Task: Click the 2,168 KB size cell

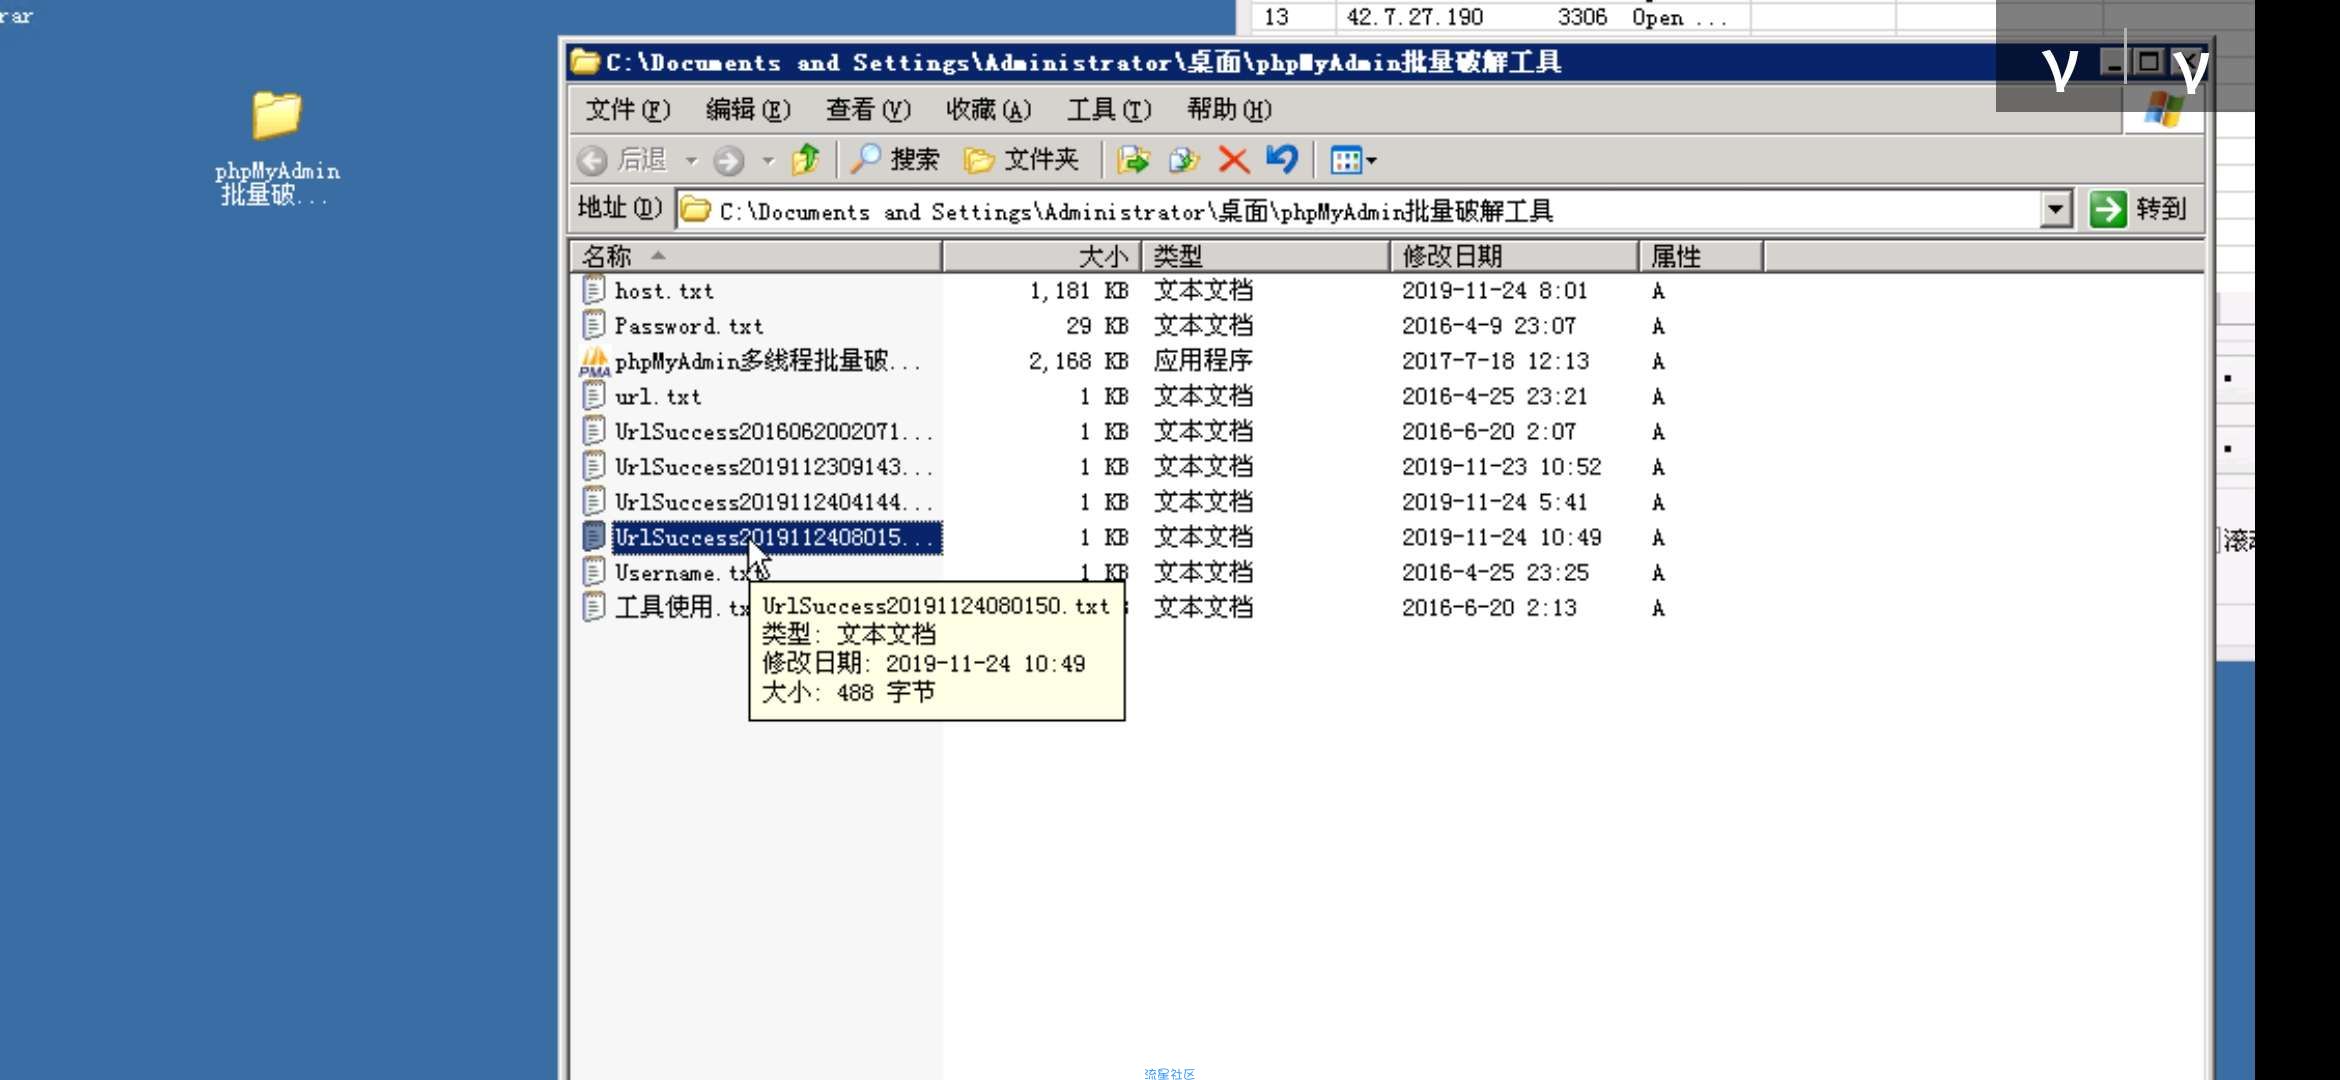Action: point(1079,361)
